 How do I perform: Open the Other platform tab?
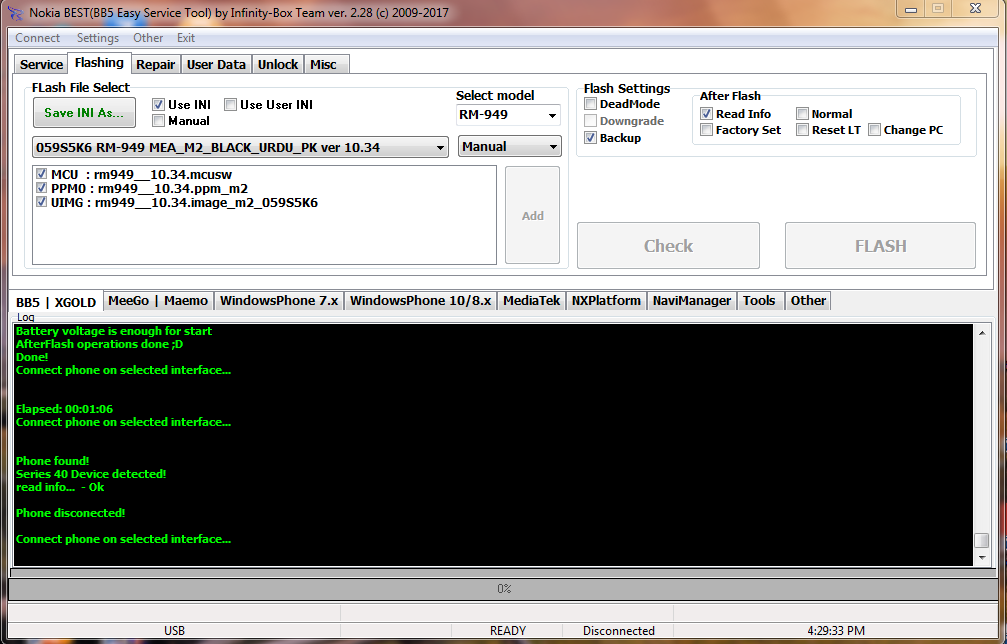click(808, 300)
